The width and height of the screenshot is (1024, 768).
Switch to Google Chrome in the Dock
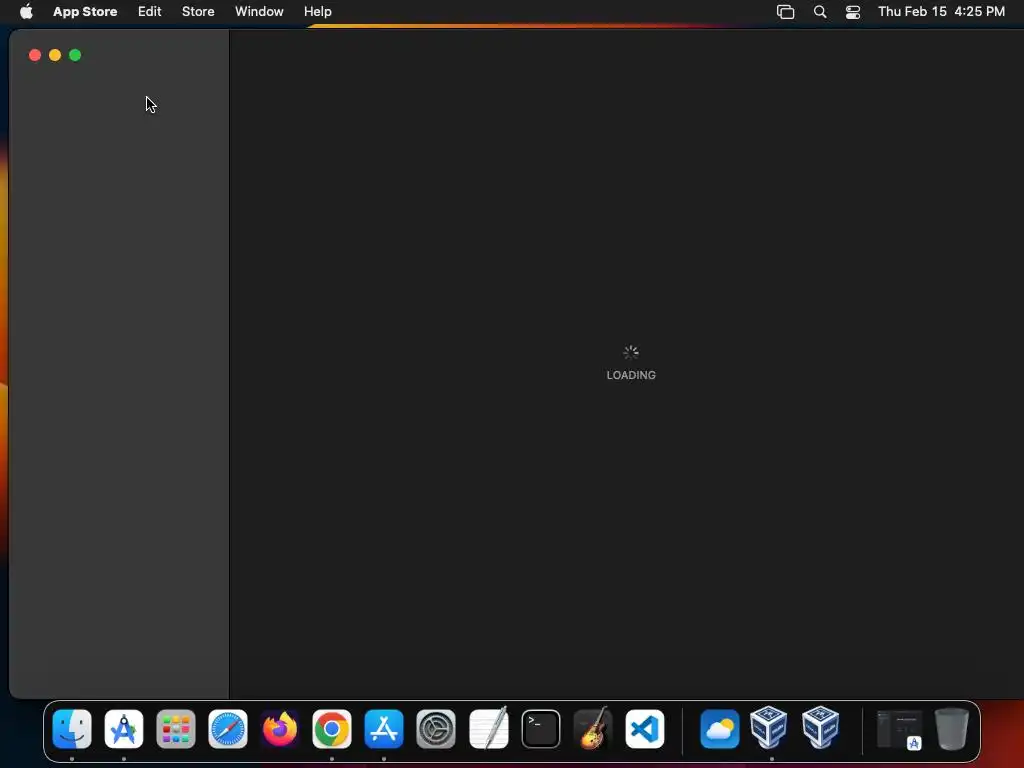coord(332,729)
